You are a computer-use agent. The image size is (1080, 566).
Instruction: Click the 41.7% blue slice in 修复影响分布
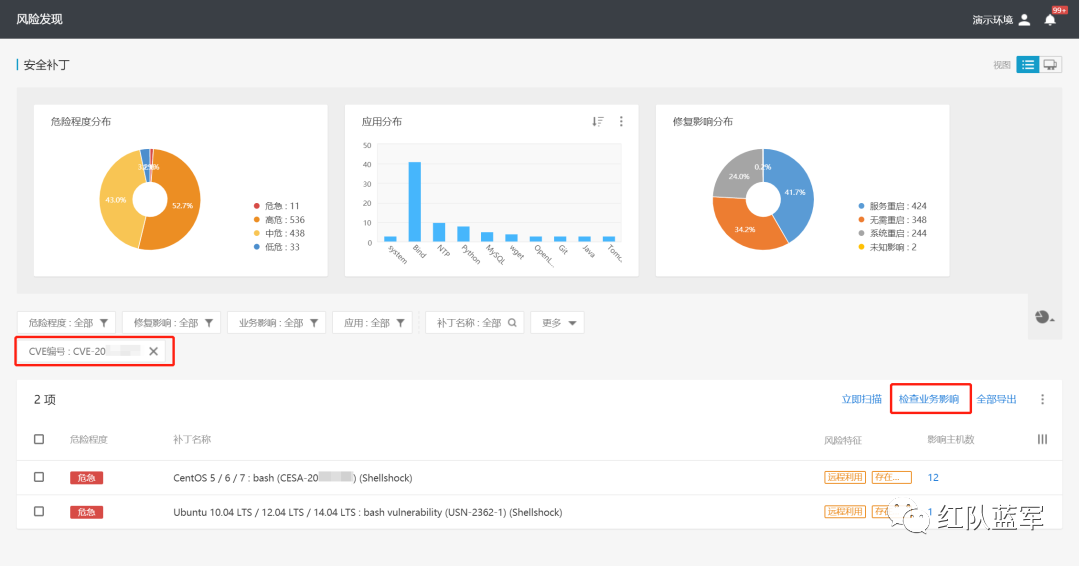point(793,192)
